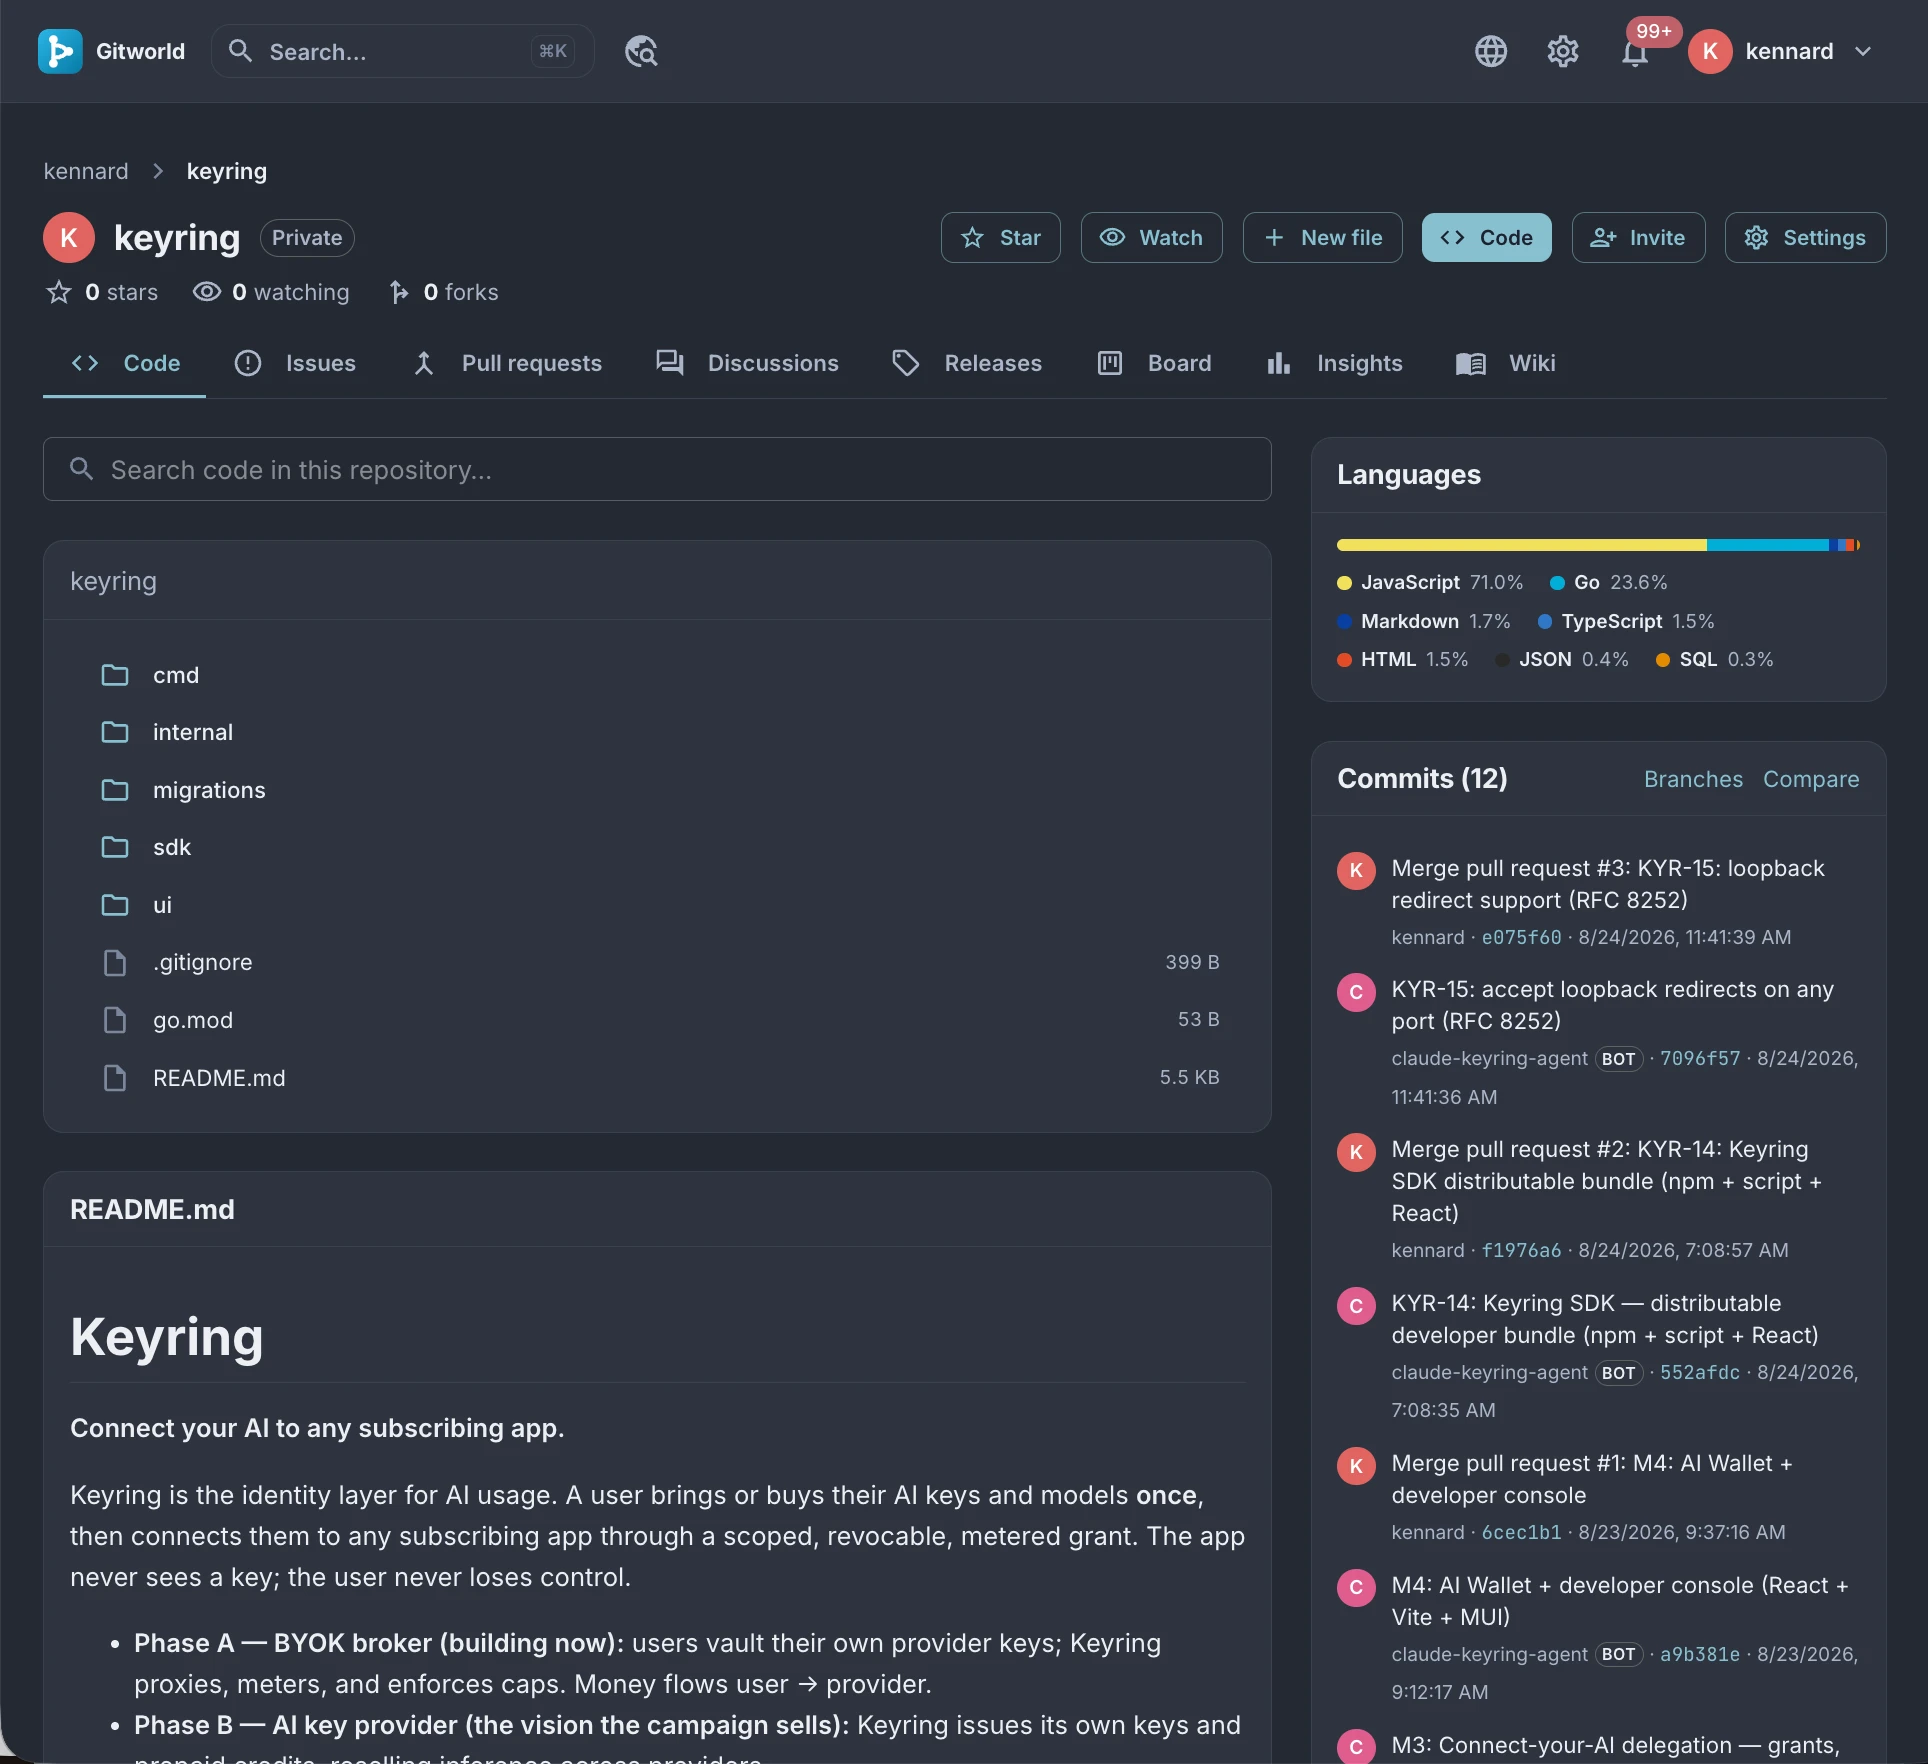This screenshot has height=1764, width=1928.
Task: Toggle Watch on the repository
Action: [1151, 238]
